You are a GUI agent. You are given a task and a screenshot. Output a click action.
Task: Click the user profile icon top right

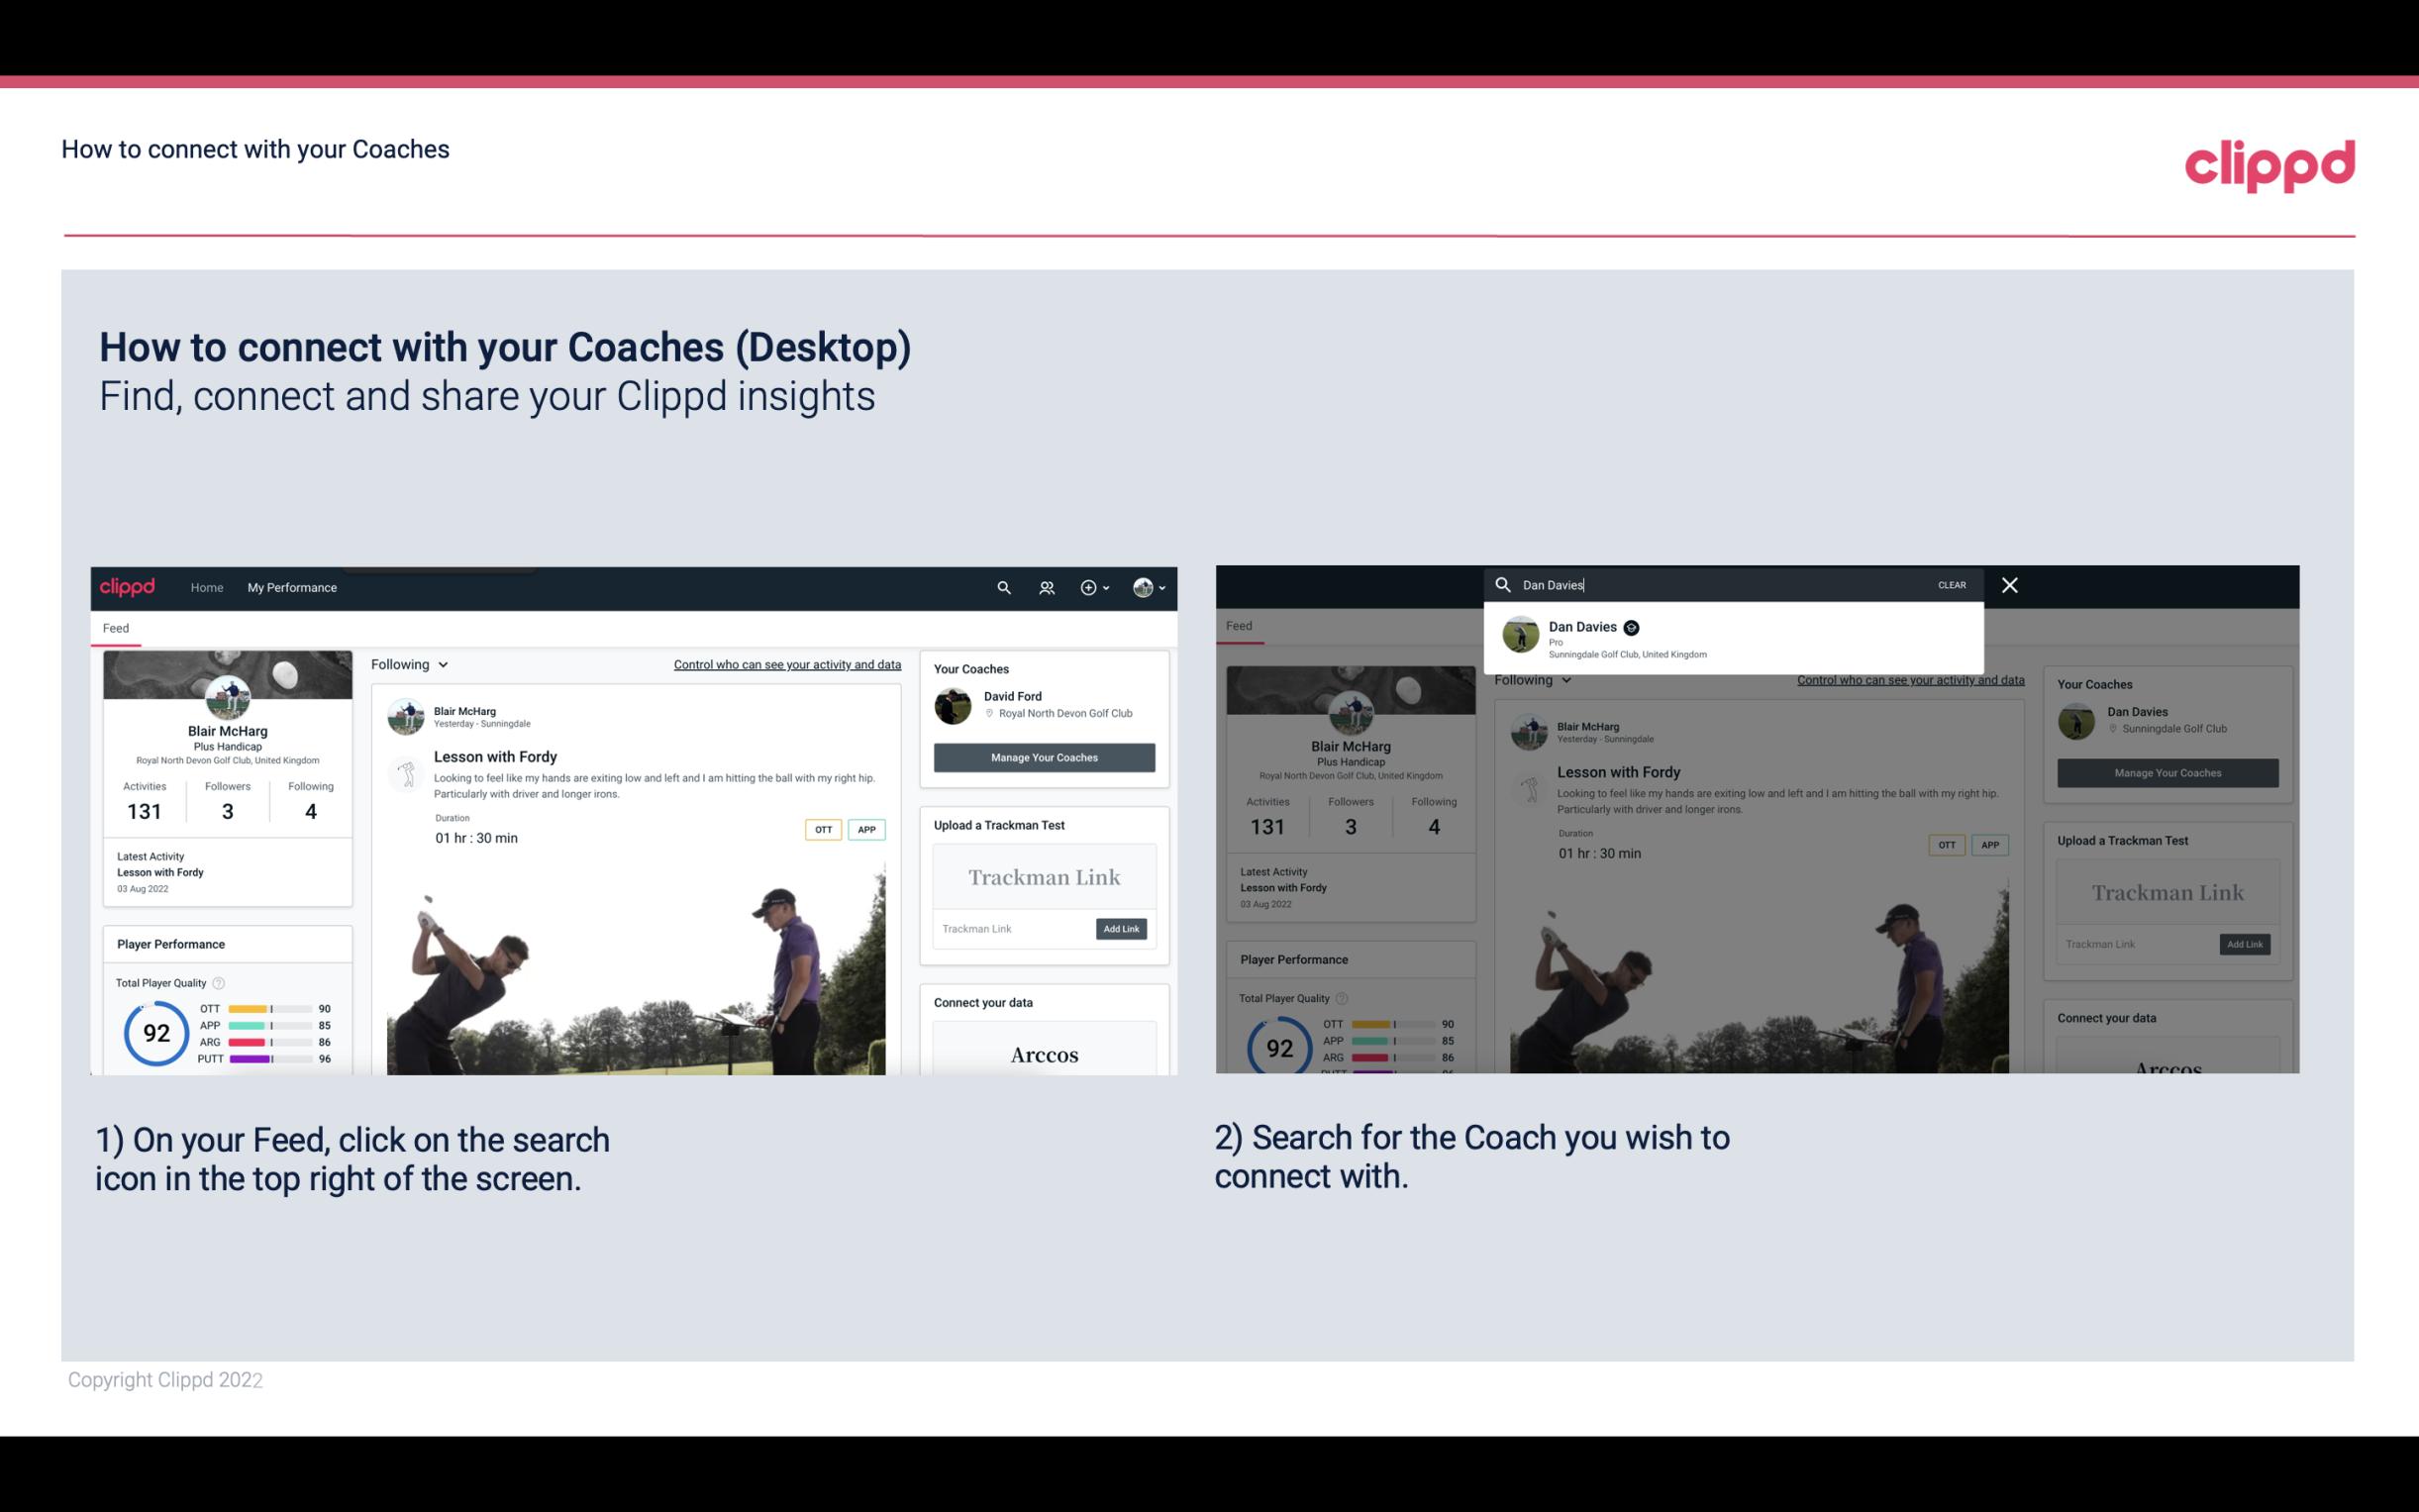click(x=1143, y=587)
